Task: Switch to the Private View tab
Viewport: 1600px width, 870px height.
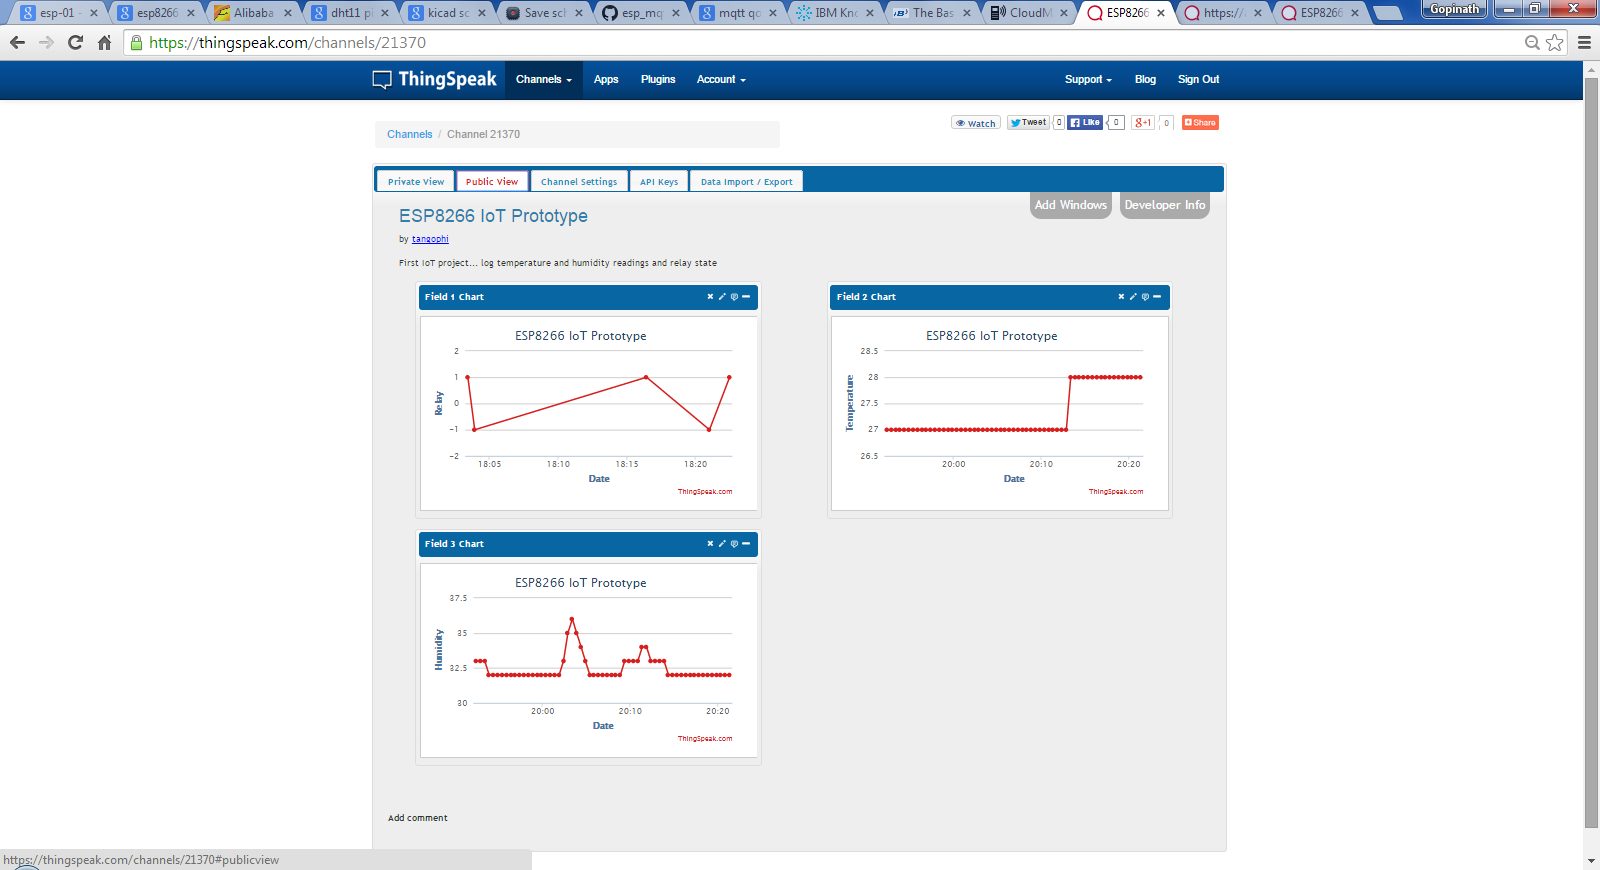Action: tap(416, 181)
